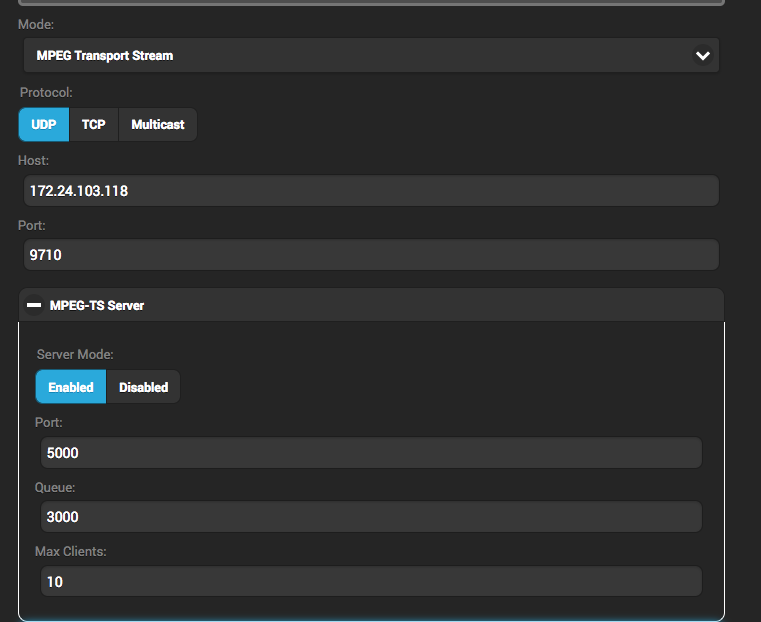Click the "Mode:" label text
Image resolution: width=761 pixels, height=622 pixels.
(37, 24)
